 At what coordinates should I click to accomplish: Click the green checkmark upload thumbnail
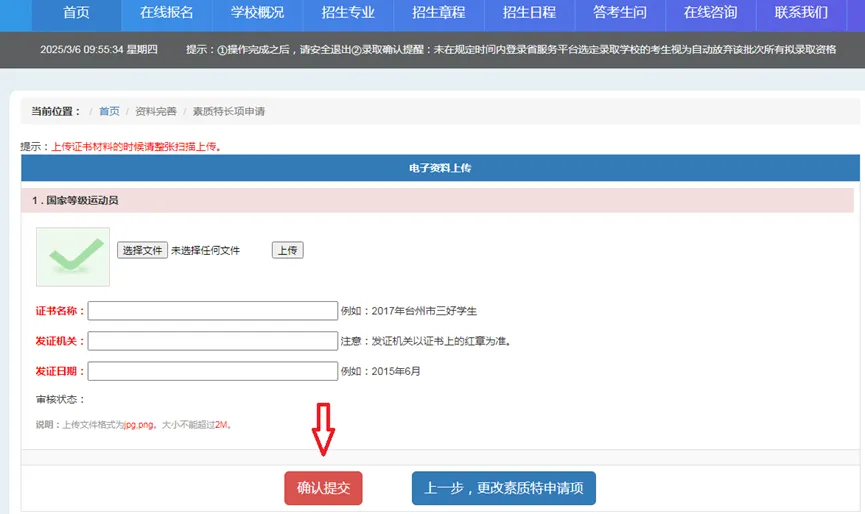(x=73, y=256)
